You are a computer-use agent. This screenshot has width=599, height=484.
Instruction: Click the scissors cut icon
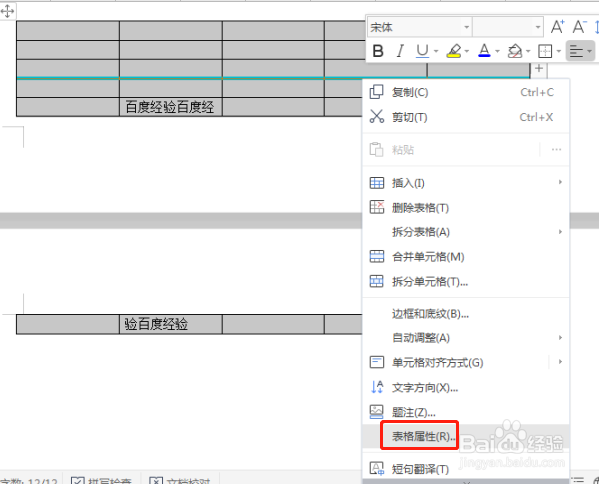coord(376,117)
